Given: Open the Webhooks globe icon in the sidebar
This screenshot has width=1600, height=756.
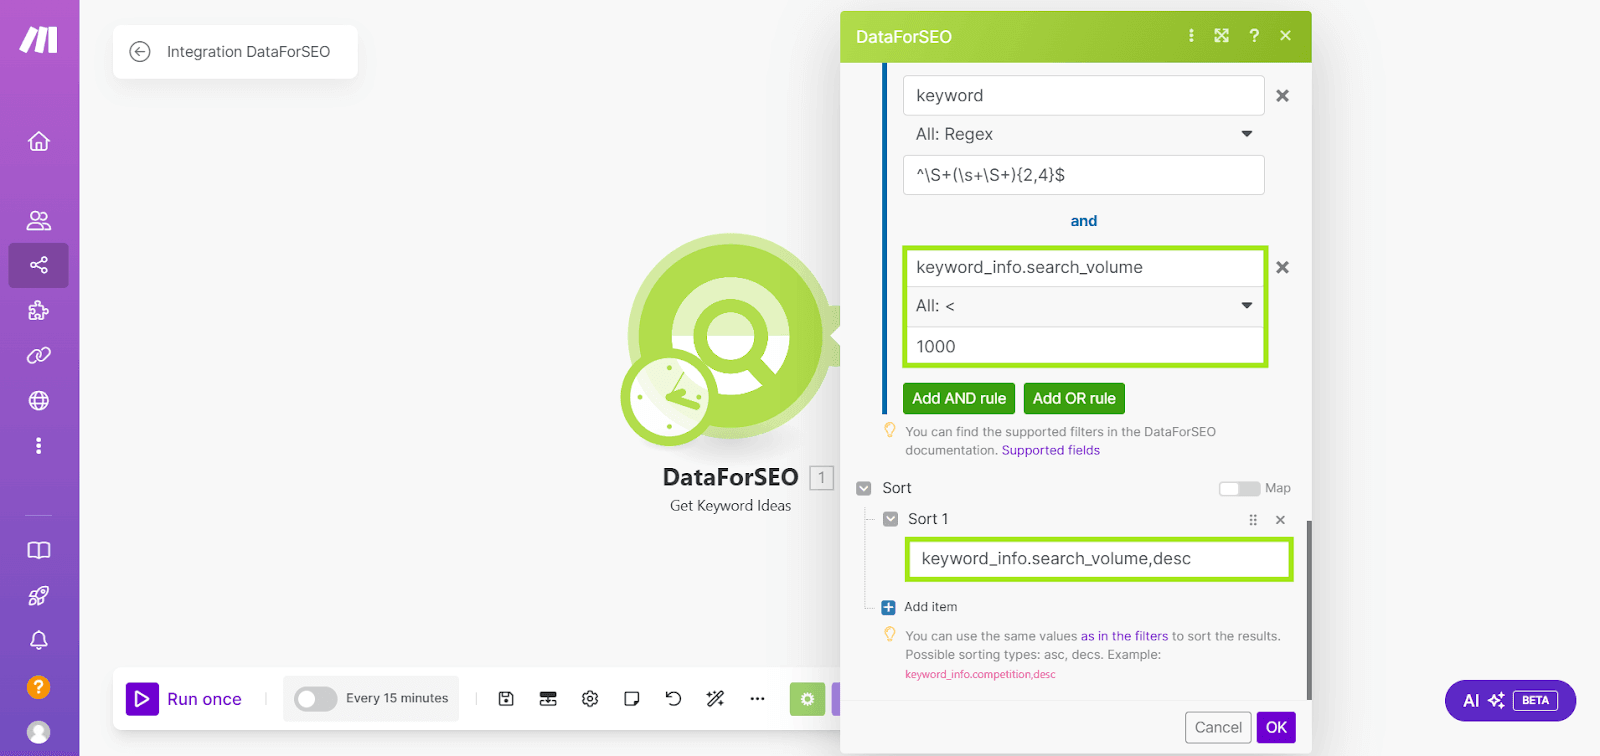Looking at the screenshot, I should coord(39,400).
